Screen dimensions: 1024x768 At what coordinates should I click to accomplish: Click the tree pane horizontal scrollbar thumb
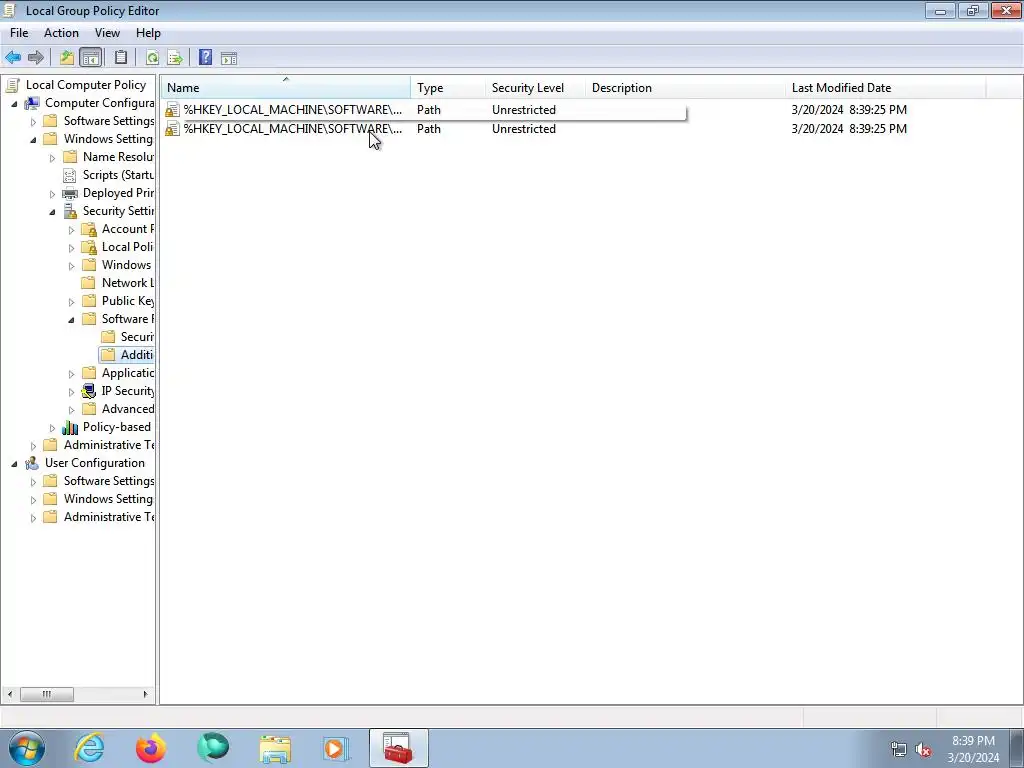46,694
